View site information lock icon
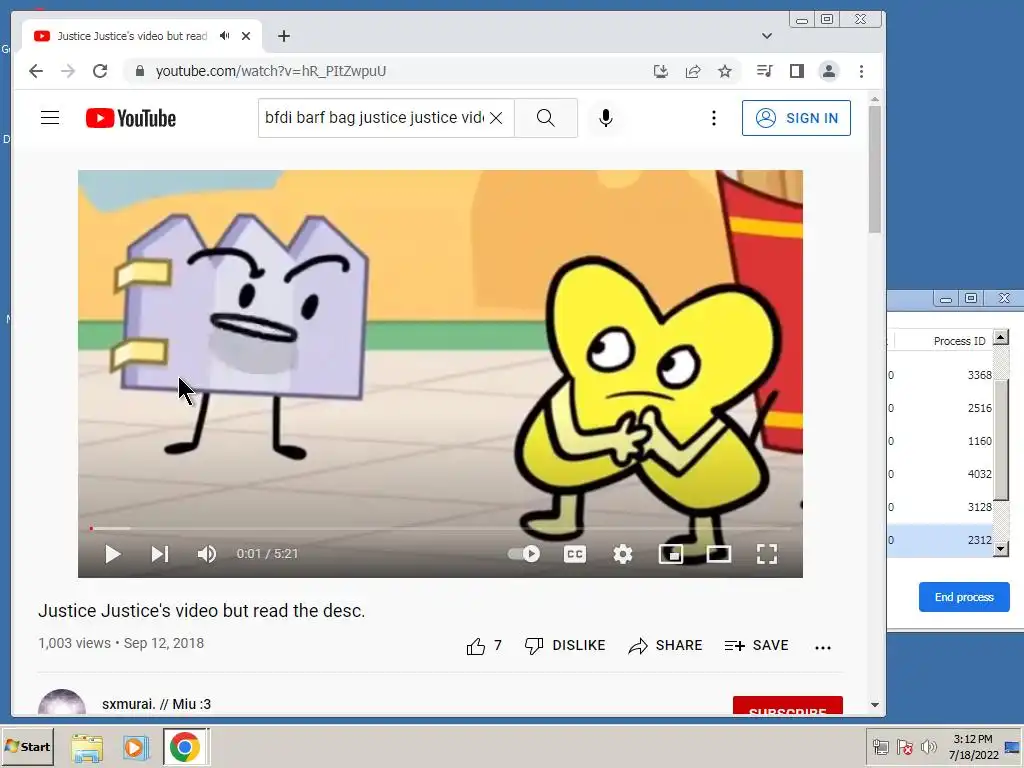 (139, 71)
